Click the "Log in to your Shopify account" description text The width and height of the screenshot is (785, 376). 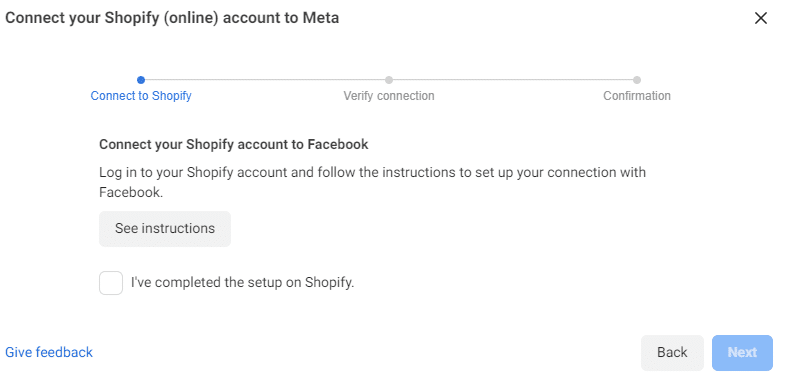point(372,182)
